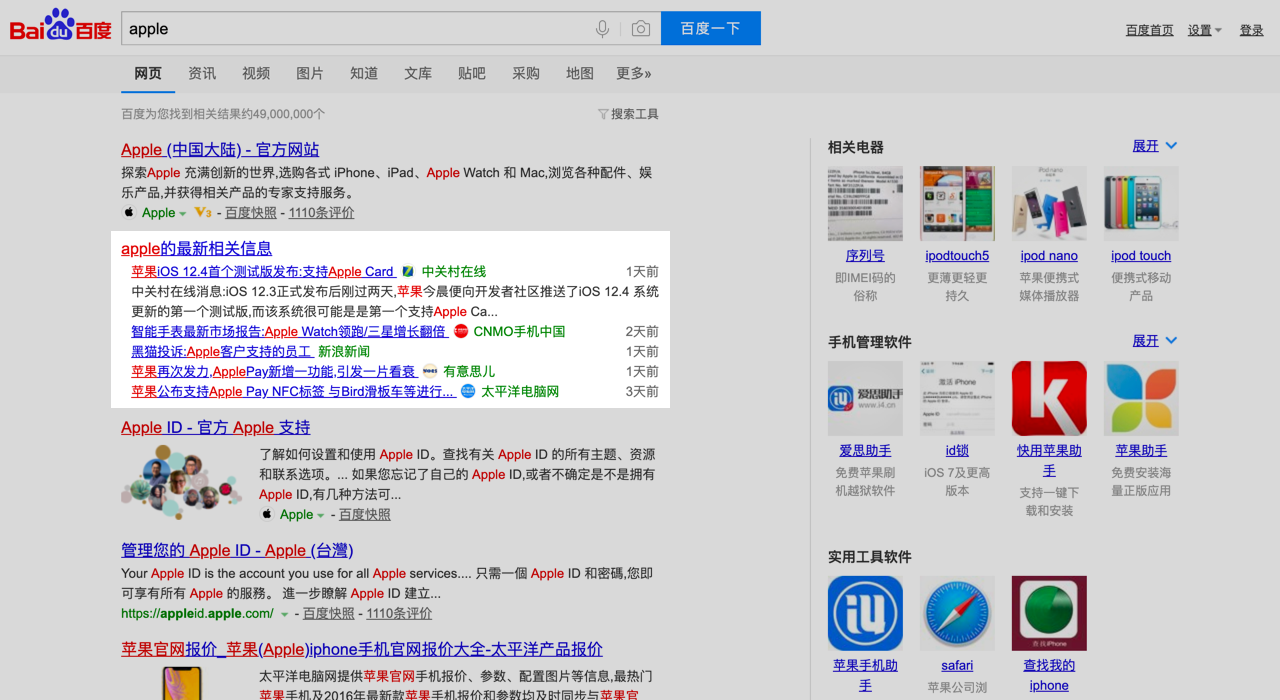Open the ipod nano text link

1049,256
